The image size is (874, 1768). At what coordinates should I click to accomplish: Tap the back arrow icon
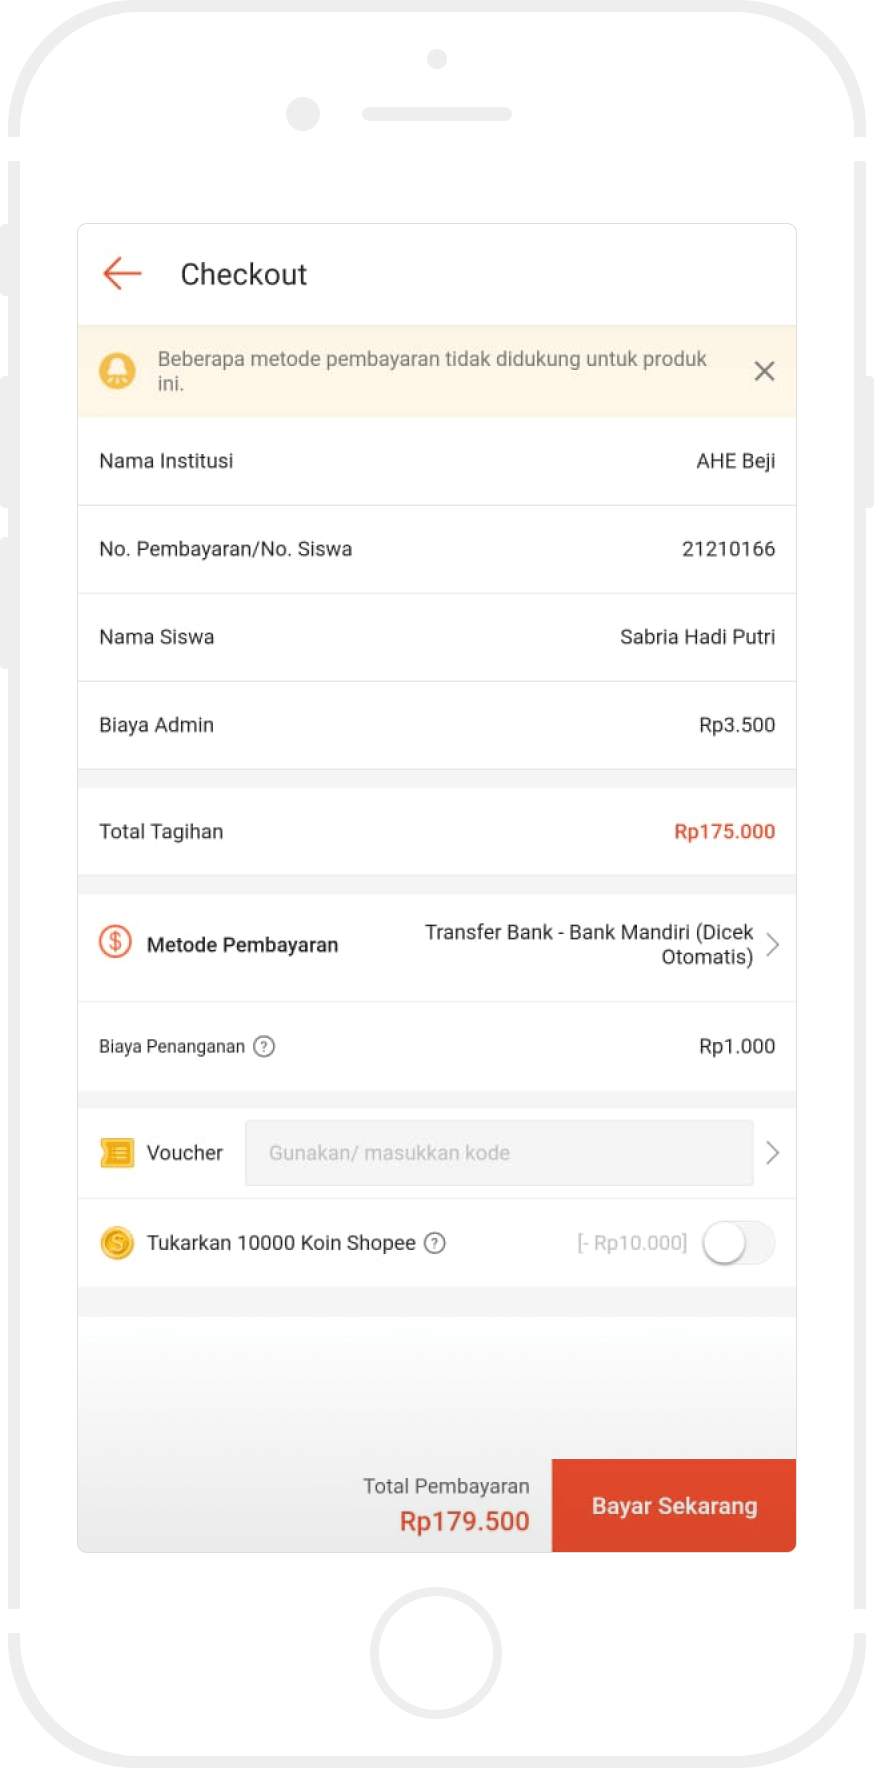(x=122, y=273)
